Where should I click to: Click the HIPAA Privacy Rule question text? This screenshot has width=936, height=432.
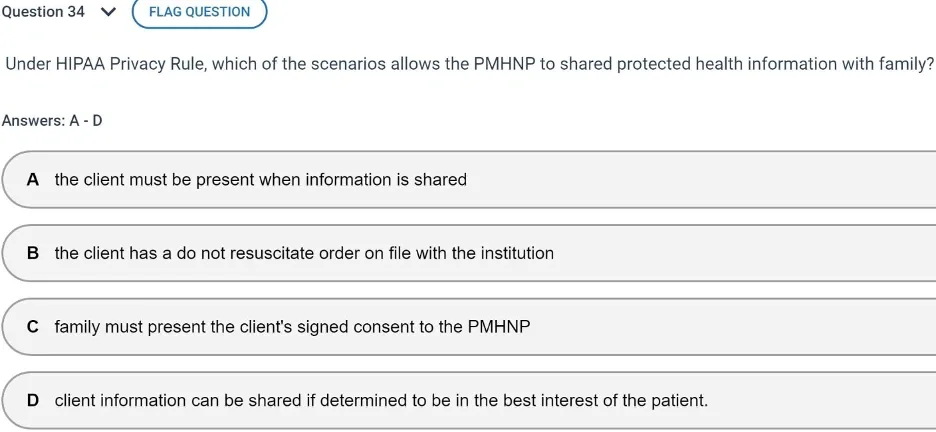[x=469, y=64]
